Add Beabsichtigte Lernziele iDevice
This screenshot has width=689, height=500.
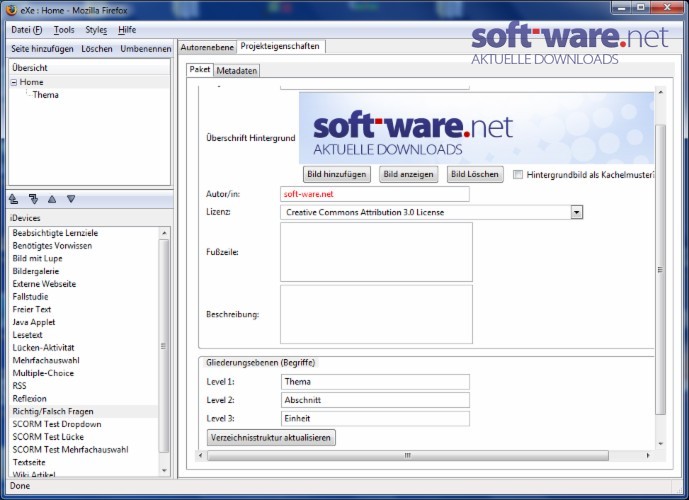click(55, 233)
